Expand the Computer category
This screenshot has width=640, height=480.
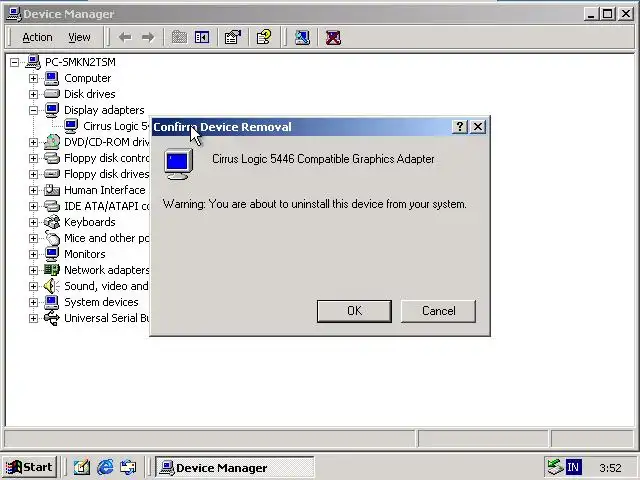[33, 78]
